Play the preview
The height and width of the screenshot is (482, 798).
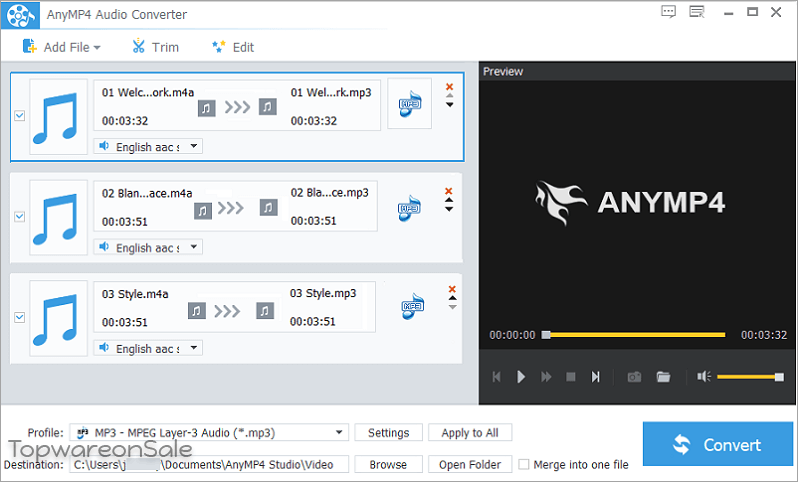(x=521, y=377)
